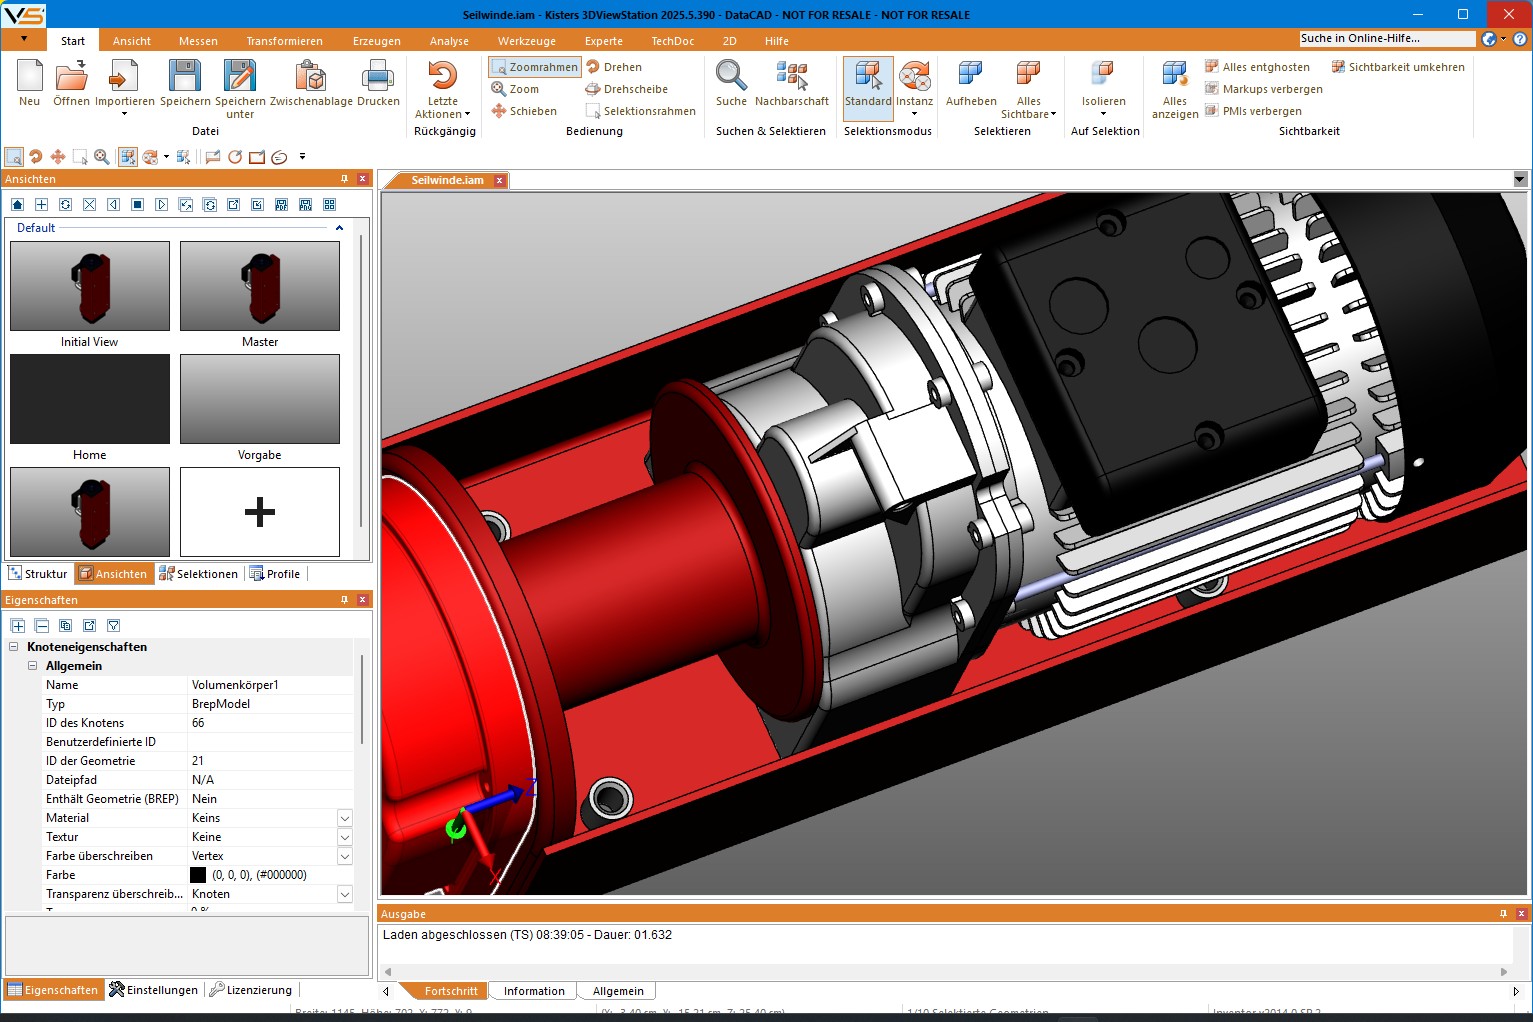Screen dimensions: 1533x1022
Task: Open the Zwischenablage clipboard tool
Action: (311, 77)
